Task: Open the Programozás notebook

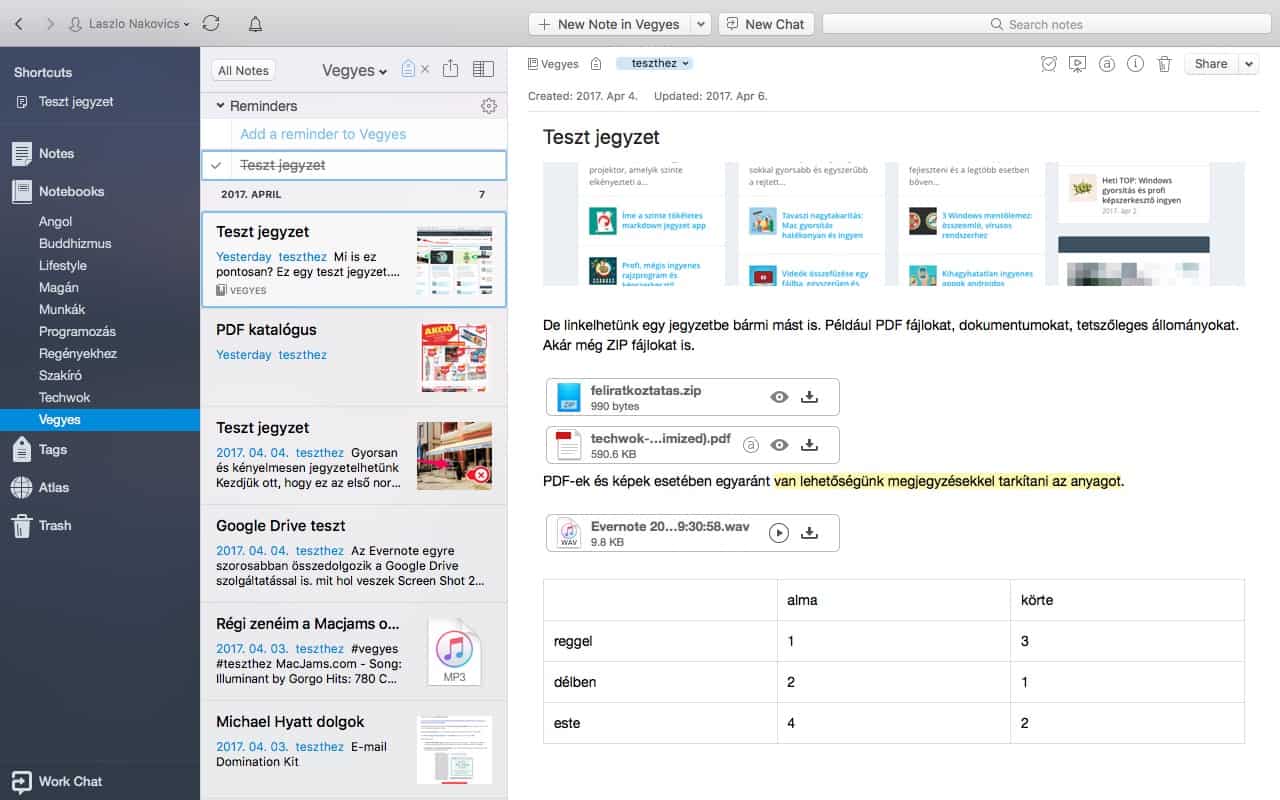Action: coord(77,331)
